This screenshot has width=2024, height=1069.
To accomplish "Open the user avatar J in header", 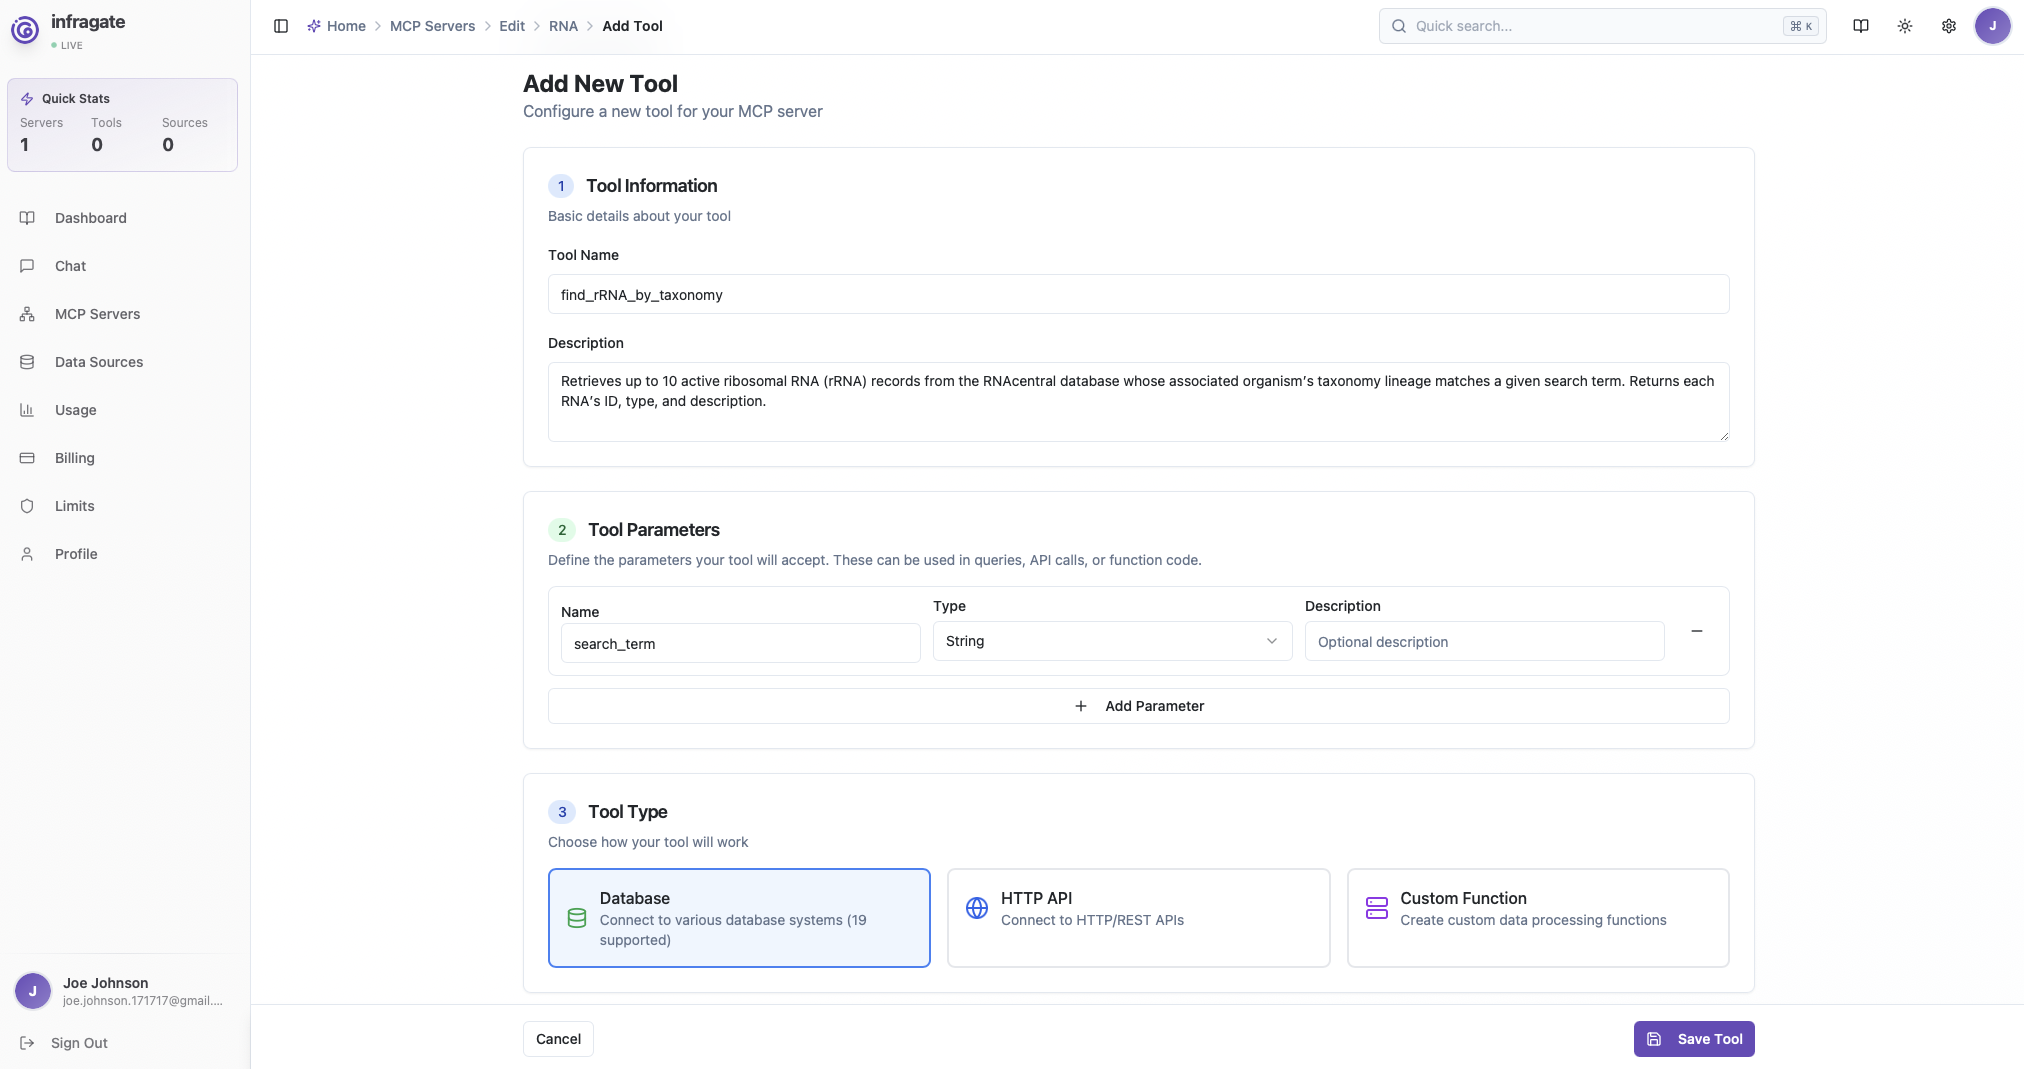I will click(1993, 26).
